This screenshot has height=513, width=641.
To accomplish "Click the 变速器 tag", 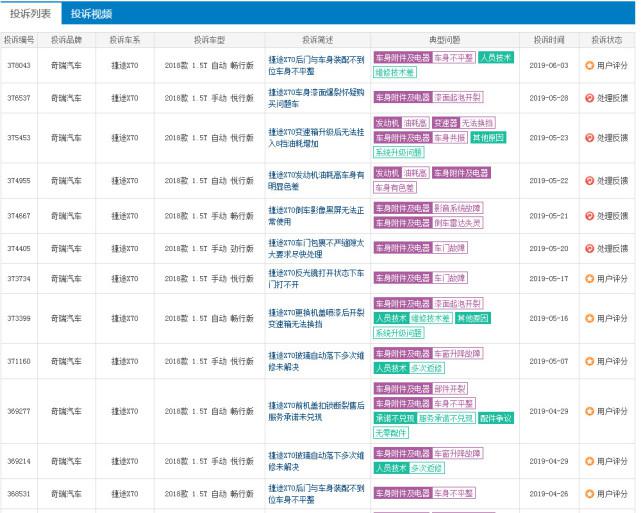I will pyautogui.click(x=446, y=123).
